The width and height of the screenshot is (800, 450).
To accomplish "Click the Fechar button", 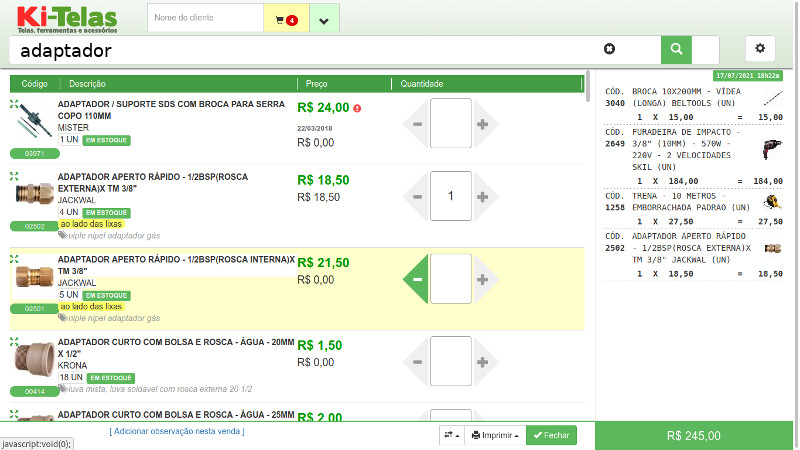I will tap(551, 435).
